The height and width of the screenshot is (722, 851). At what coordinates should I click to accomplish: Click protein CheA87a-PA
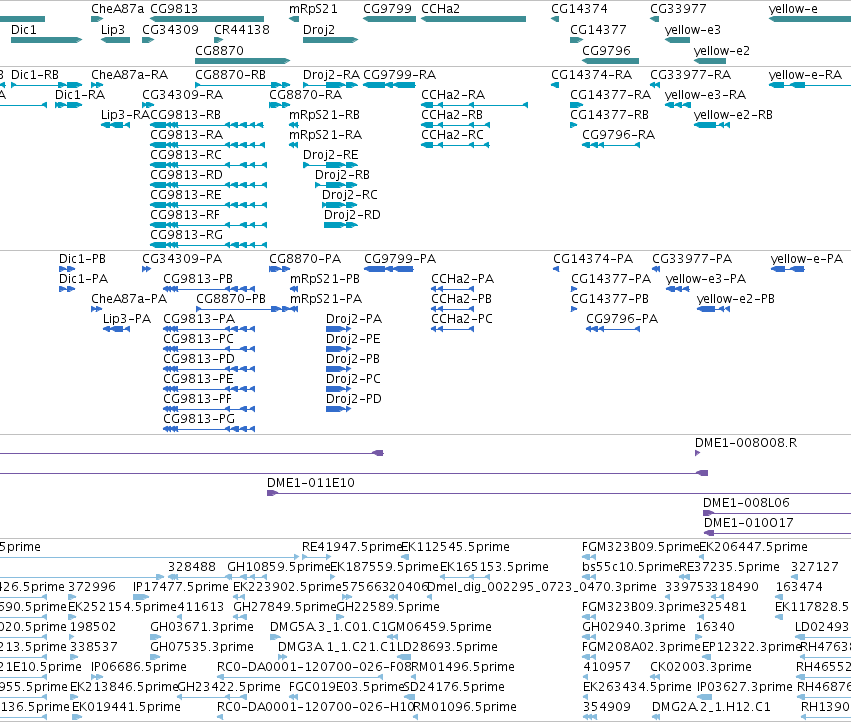coord(129,299)
